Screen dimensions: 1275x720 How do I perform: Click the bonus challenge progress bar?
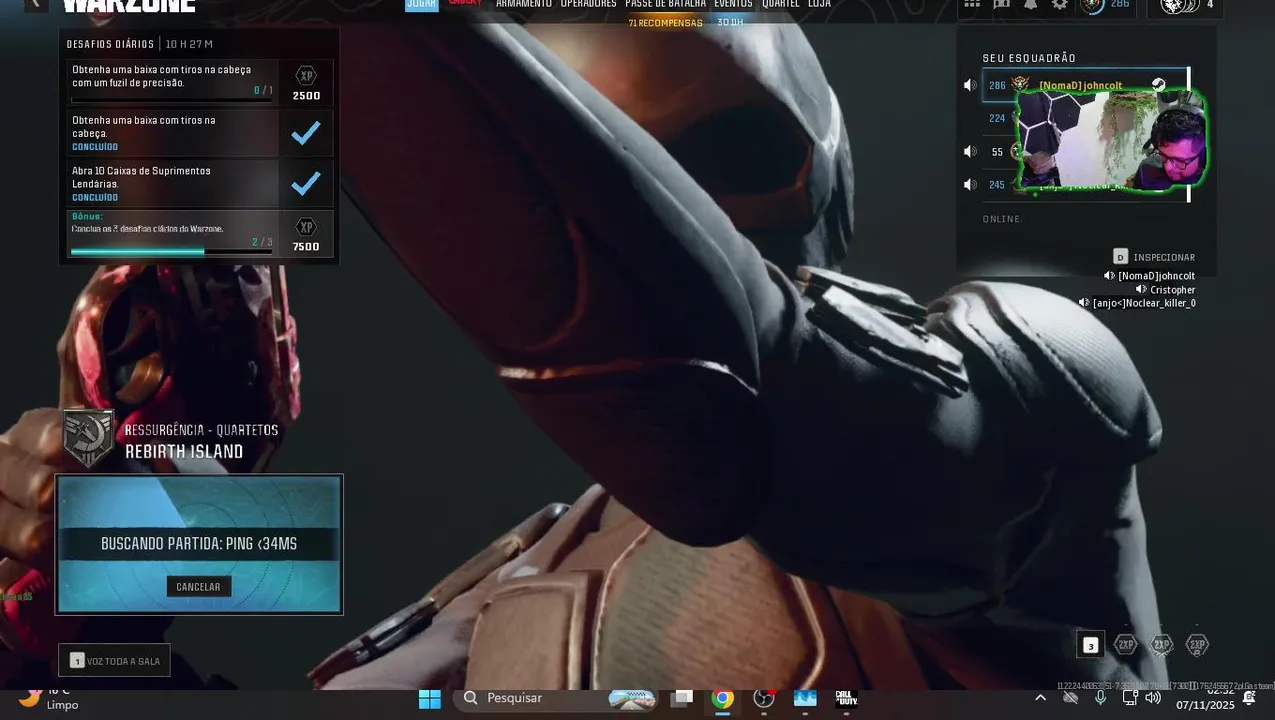[172, 251]
